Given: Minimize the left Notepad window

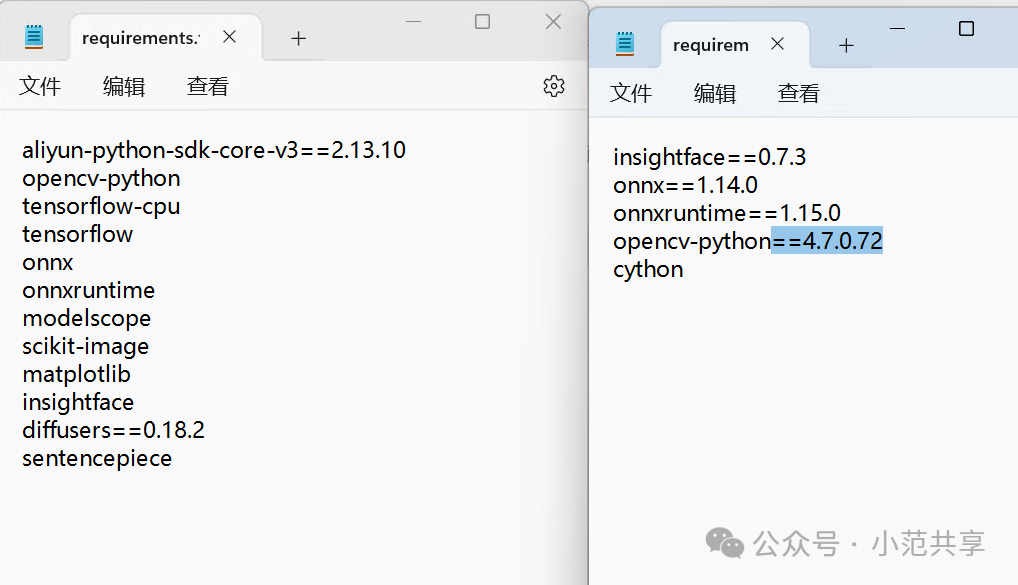Looking at the screenshot, I should [414, 21].
